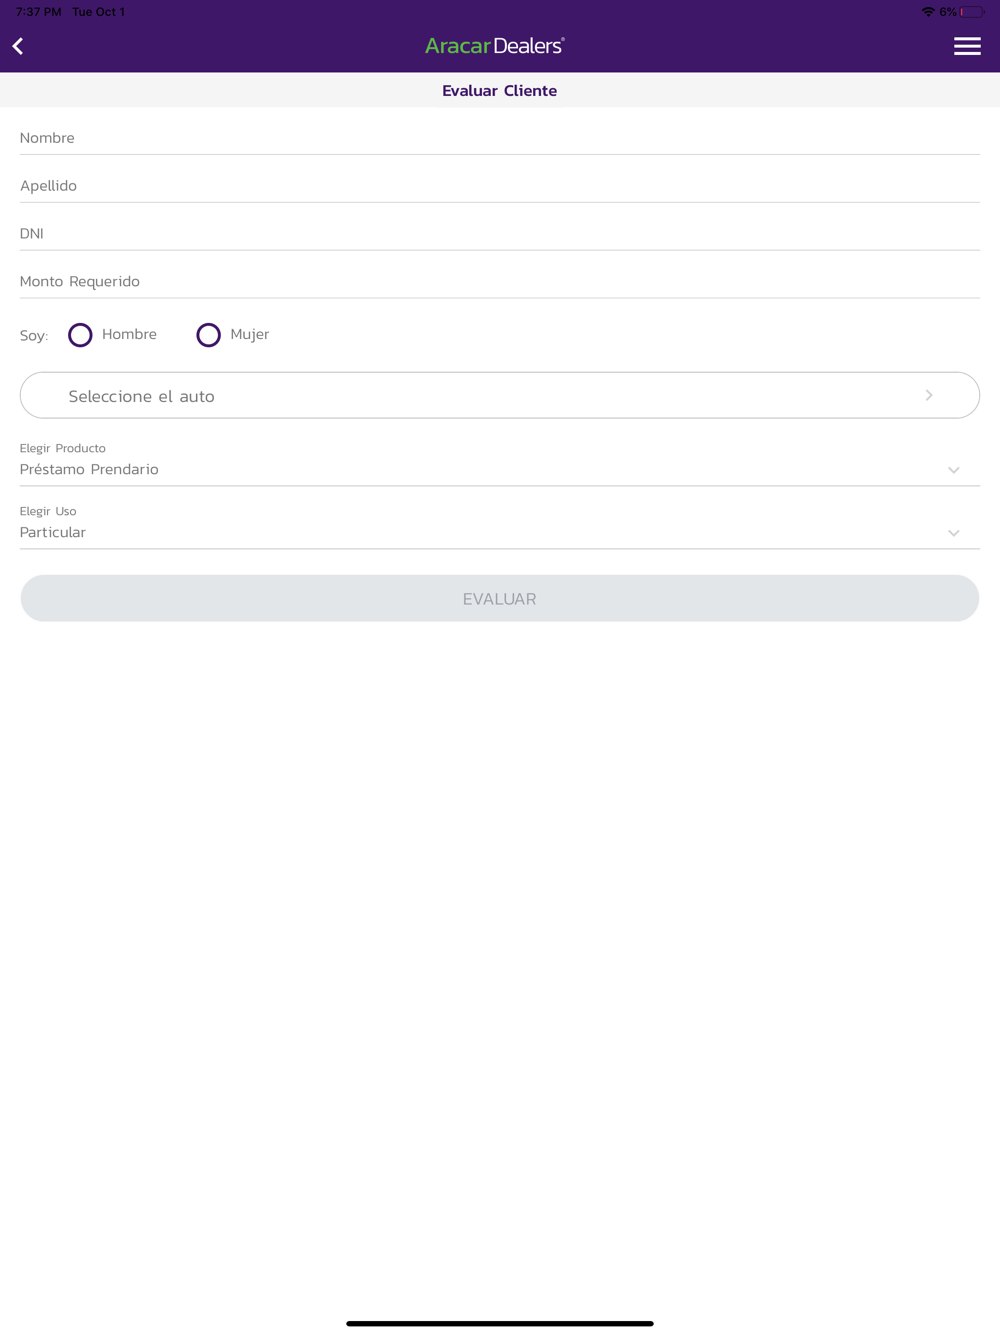The width and height of the screenshot is (1000, 1334).
Task: Expand the Elegir Uso dropdown
Action: coord(499,532)
